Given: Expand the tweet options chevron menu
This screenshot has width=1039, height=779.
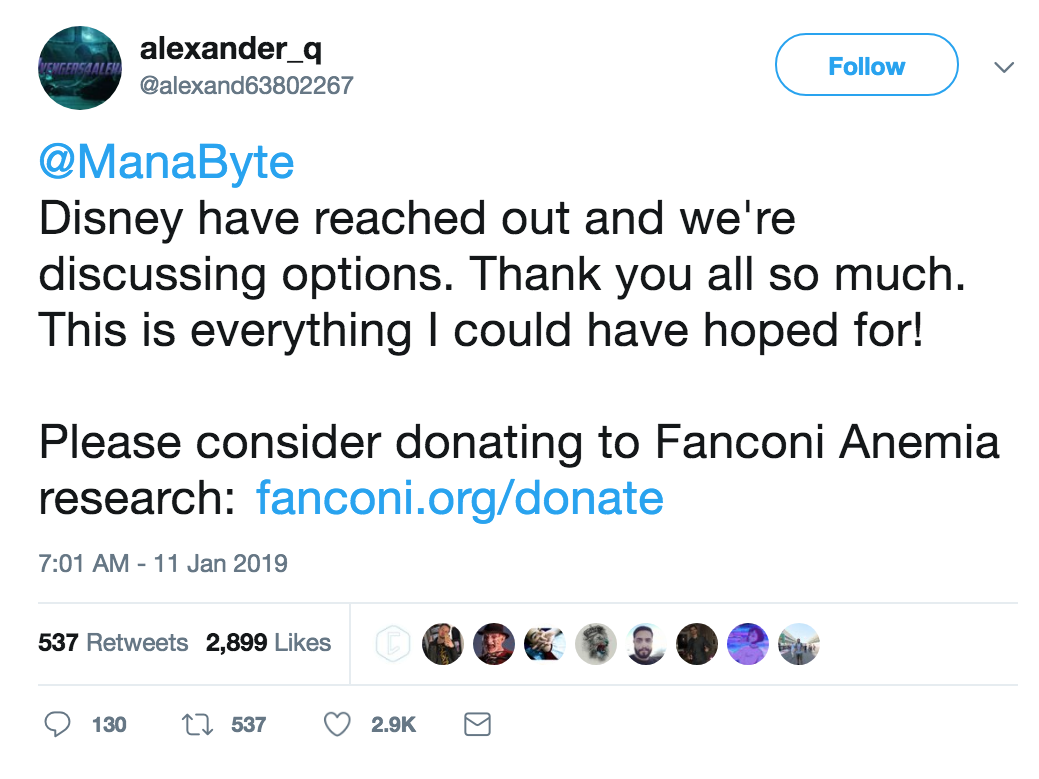Looking at the screenshot, I should click(x=1003, y=67).
